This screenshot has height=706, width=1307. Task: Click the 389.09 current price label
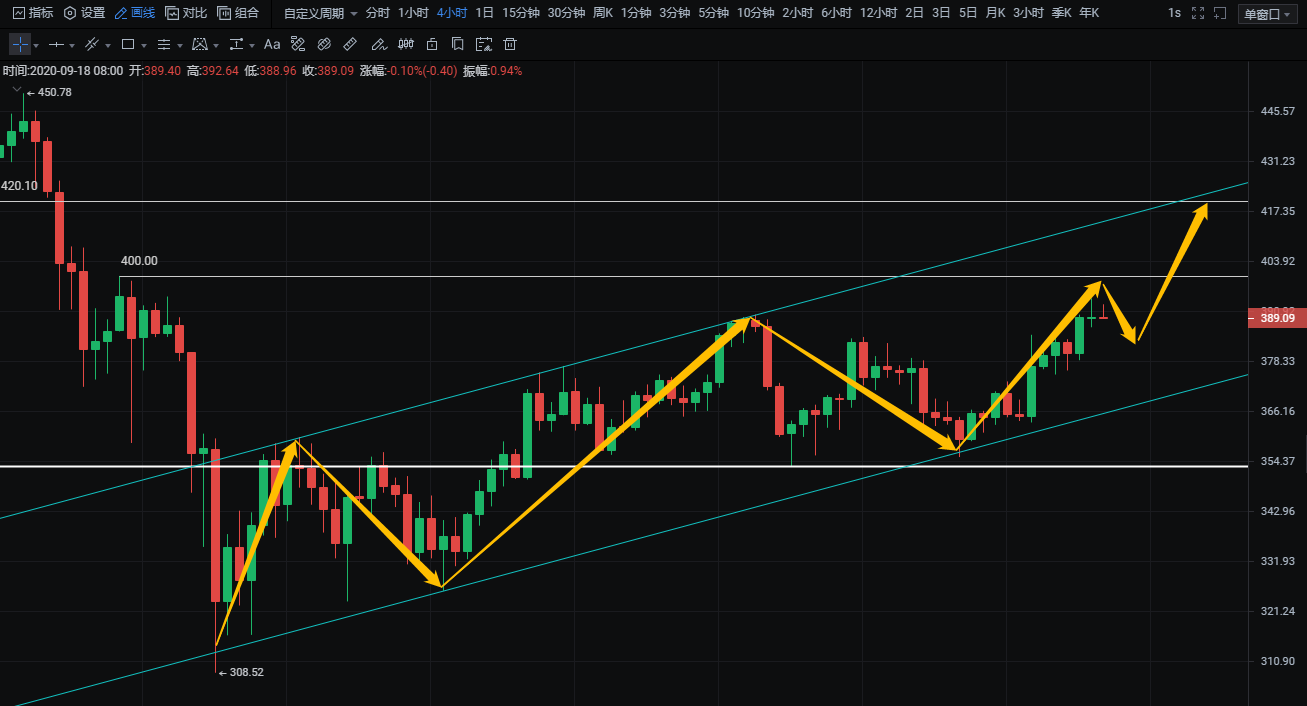click(x=1276, y=318)
